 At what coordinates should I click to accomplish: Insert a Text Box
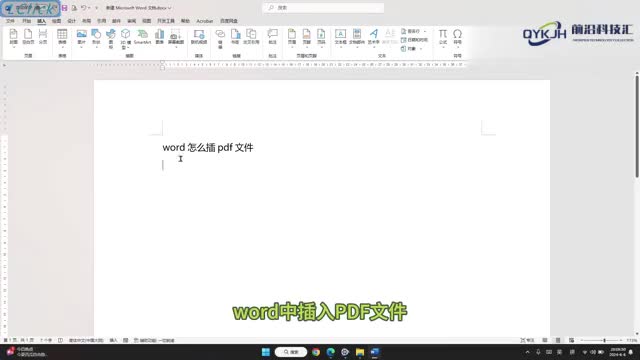pyautogui.click(x=340, y=37)
